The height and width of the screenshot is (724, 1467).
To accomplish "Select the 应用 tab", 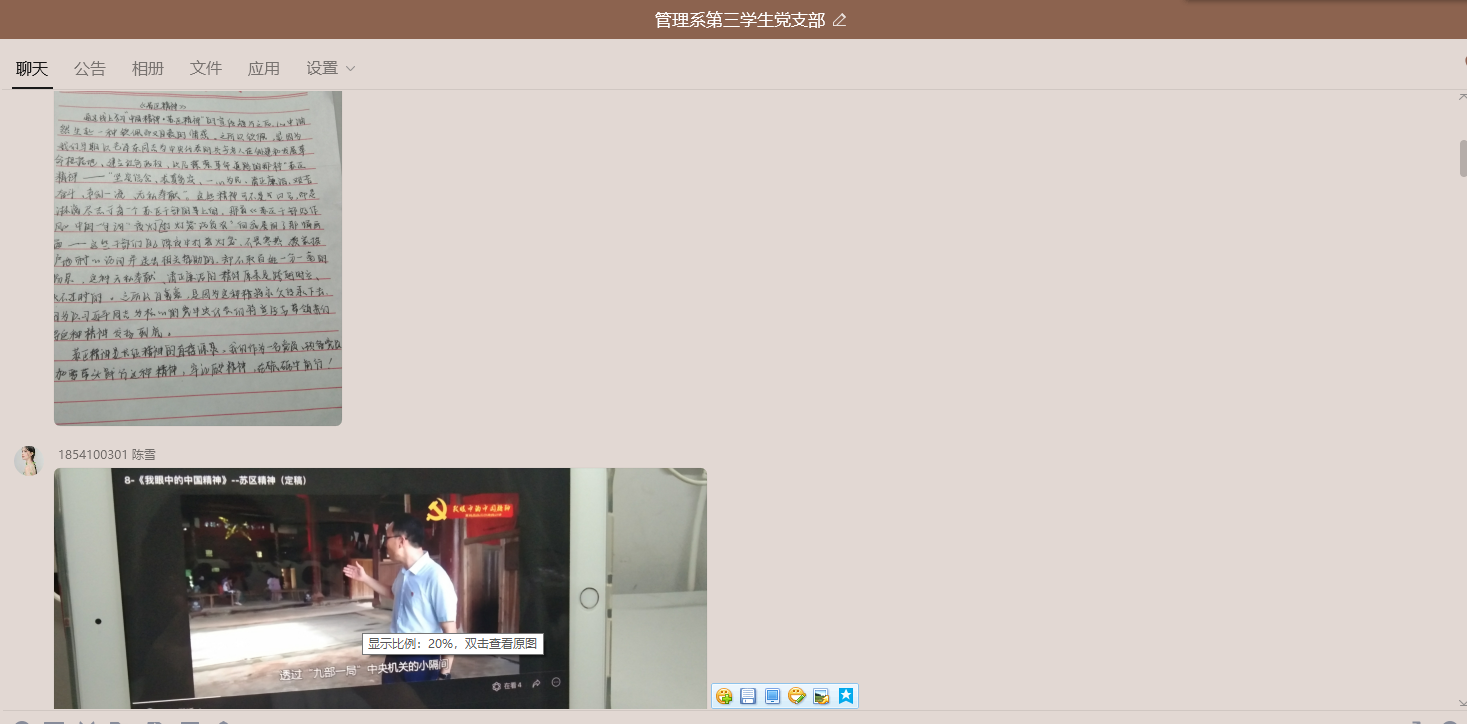I will [x=264, y=68].
